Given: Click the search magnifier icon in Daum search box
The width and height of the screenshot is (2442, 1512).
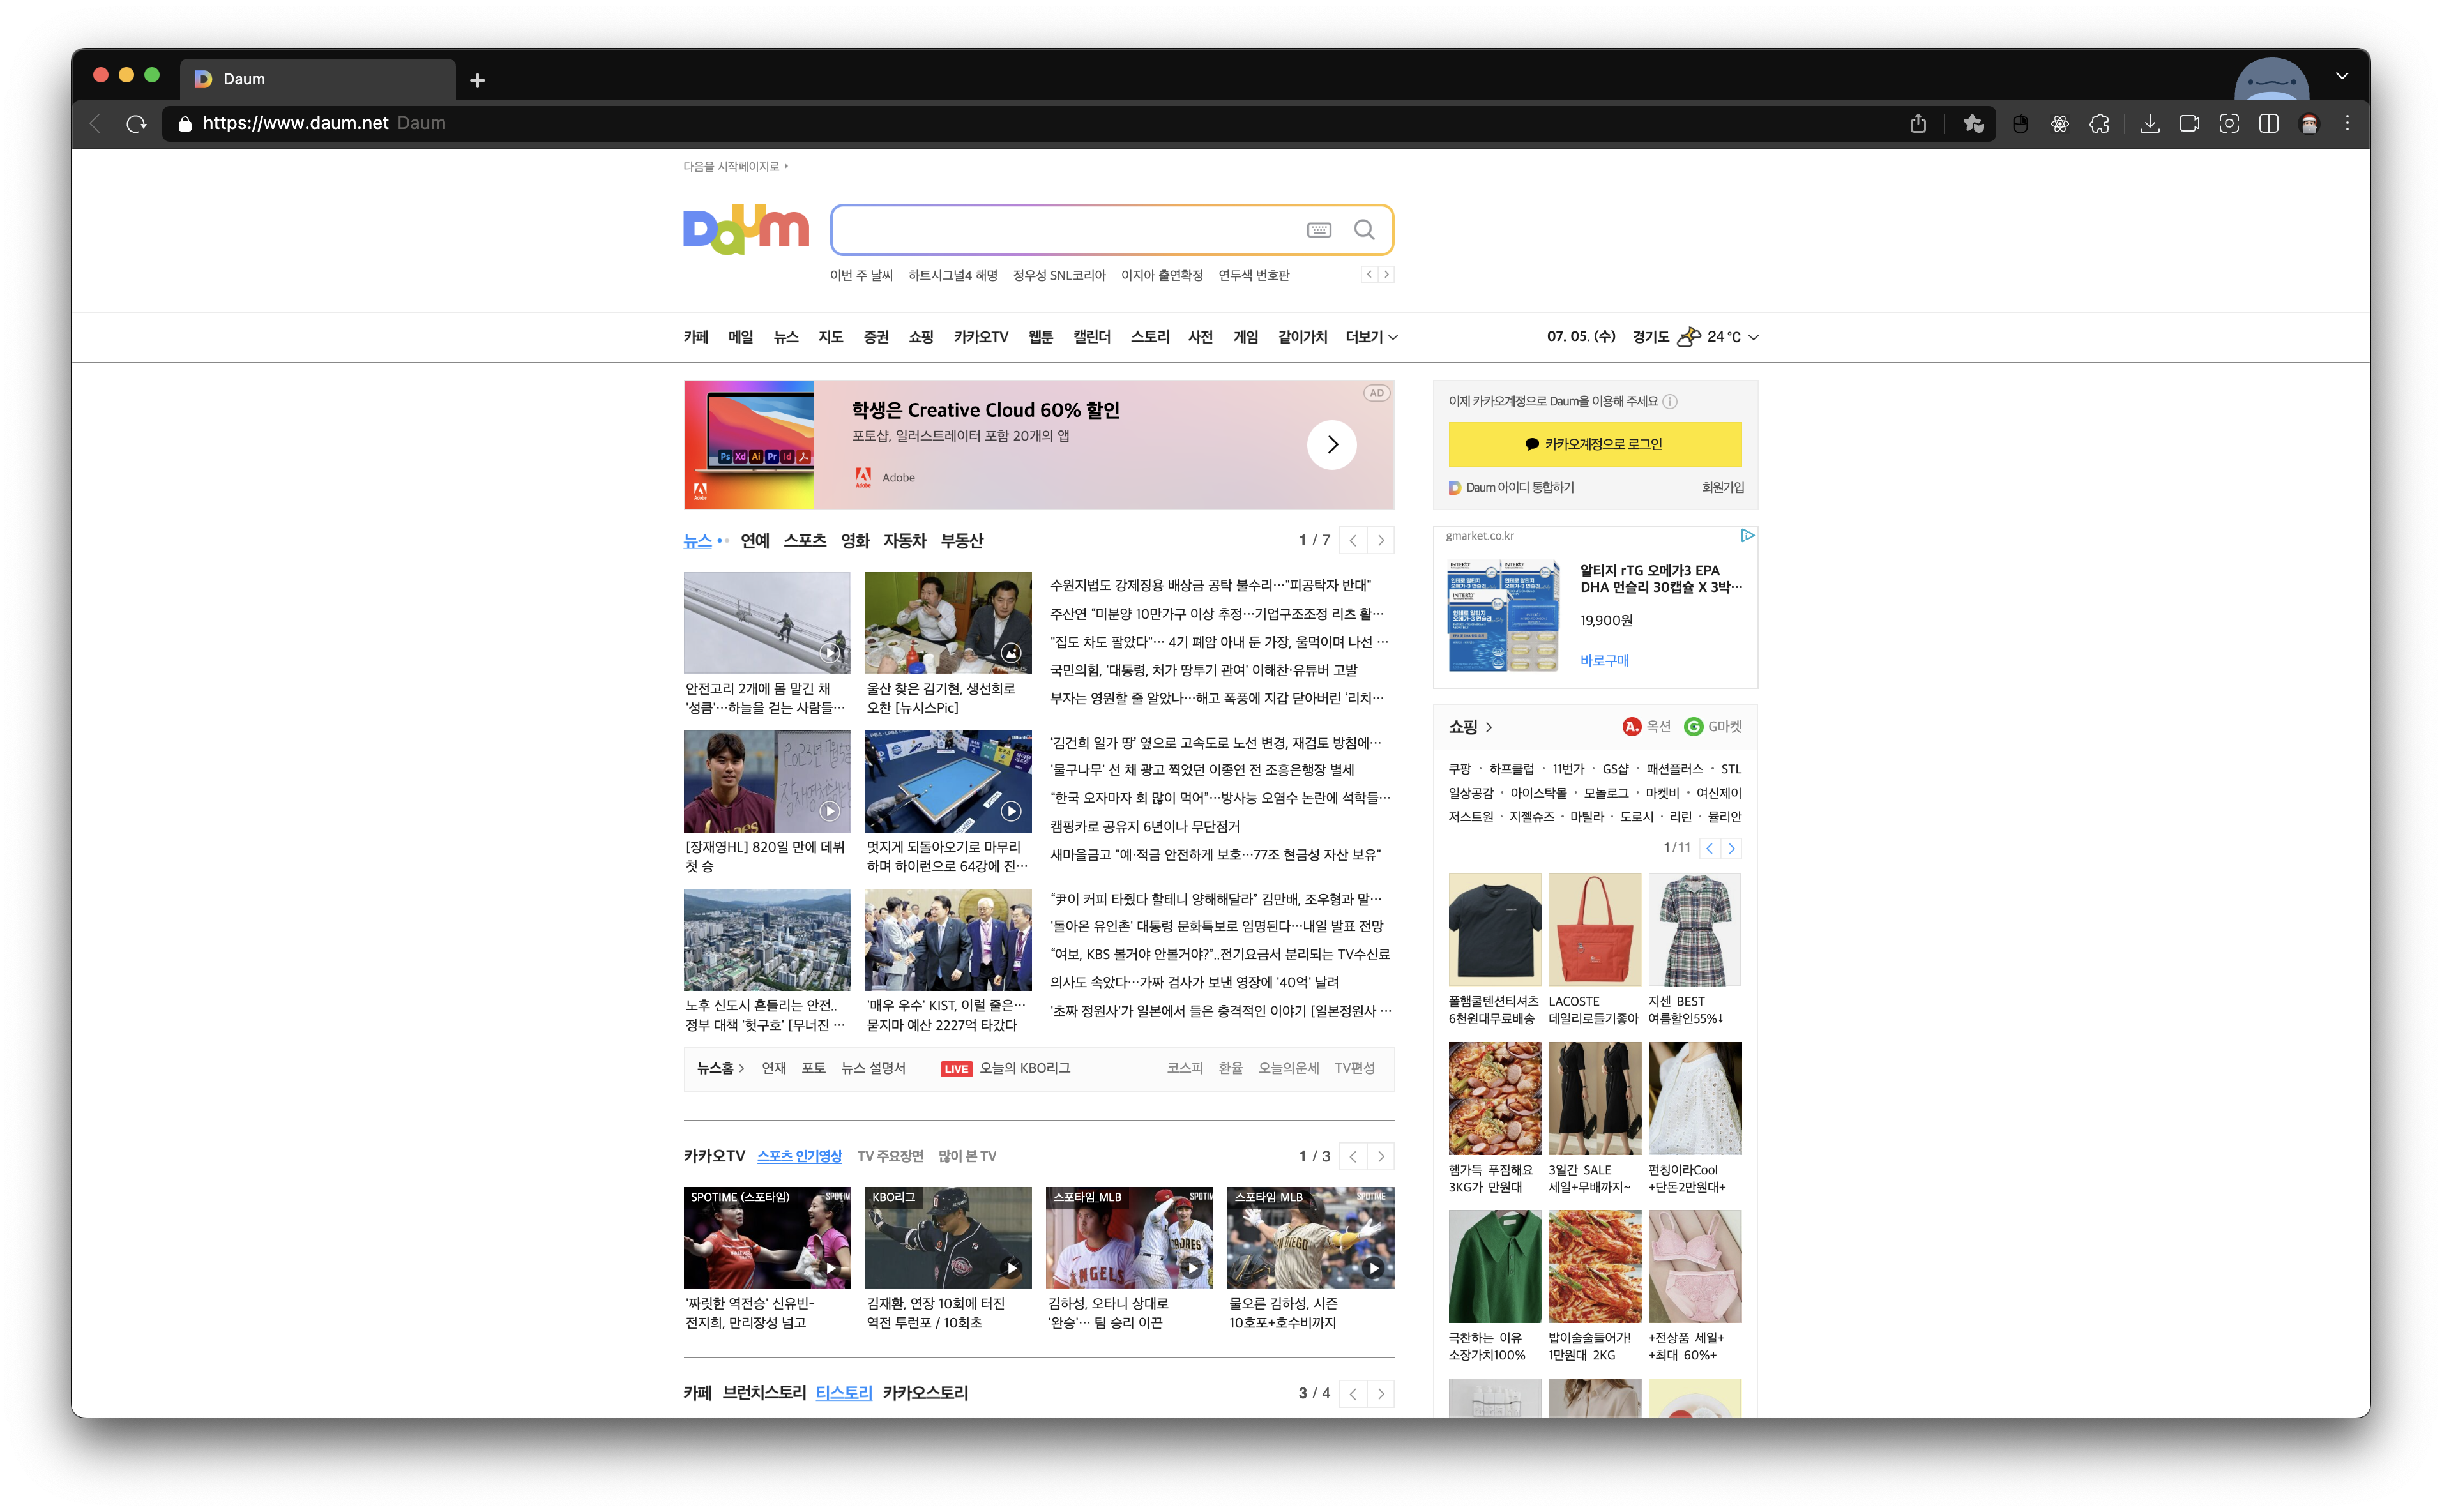Looking at the screenshot, I should click(x=1363, y=230).
